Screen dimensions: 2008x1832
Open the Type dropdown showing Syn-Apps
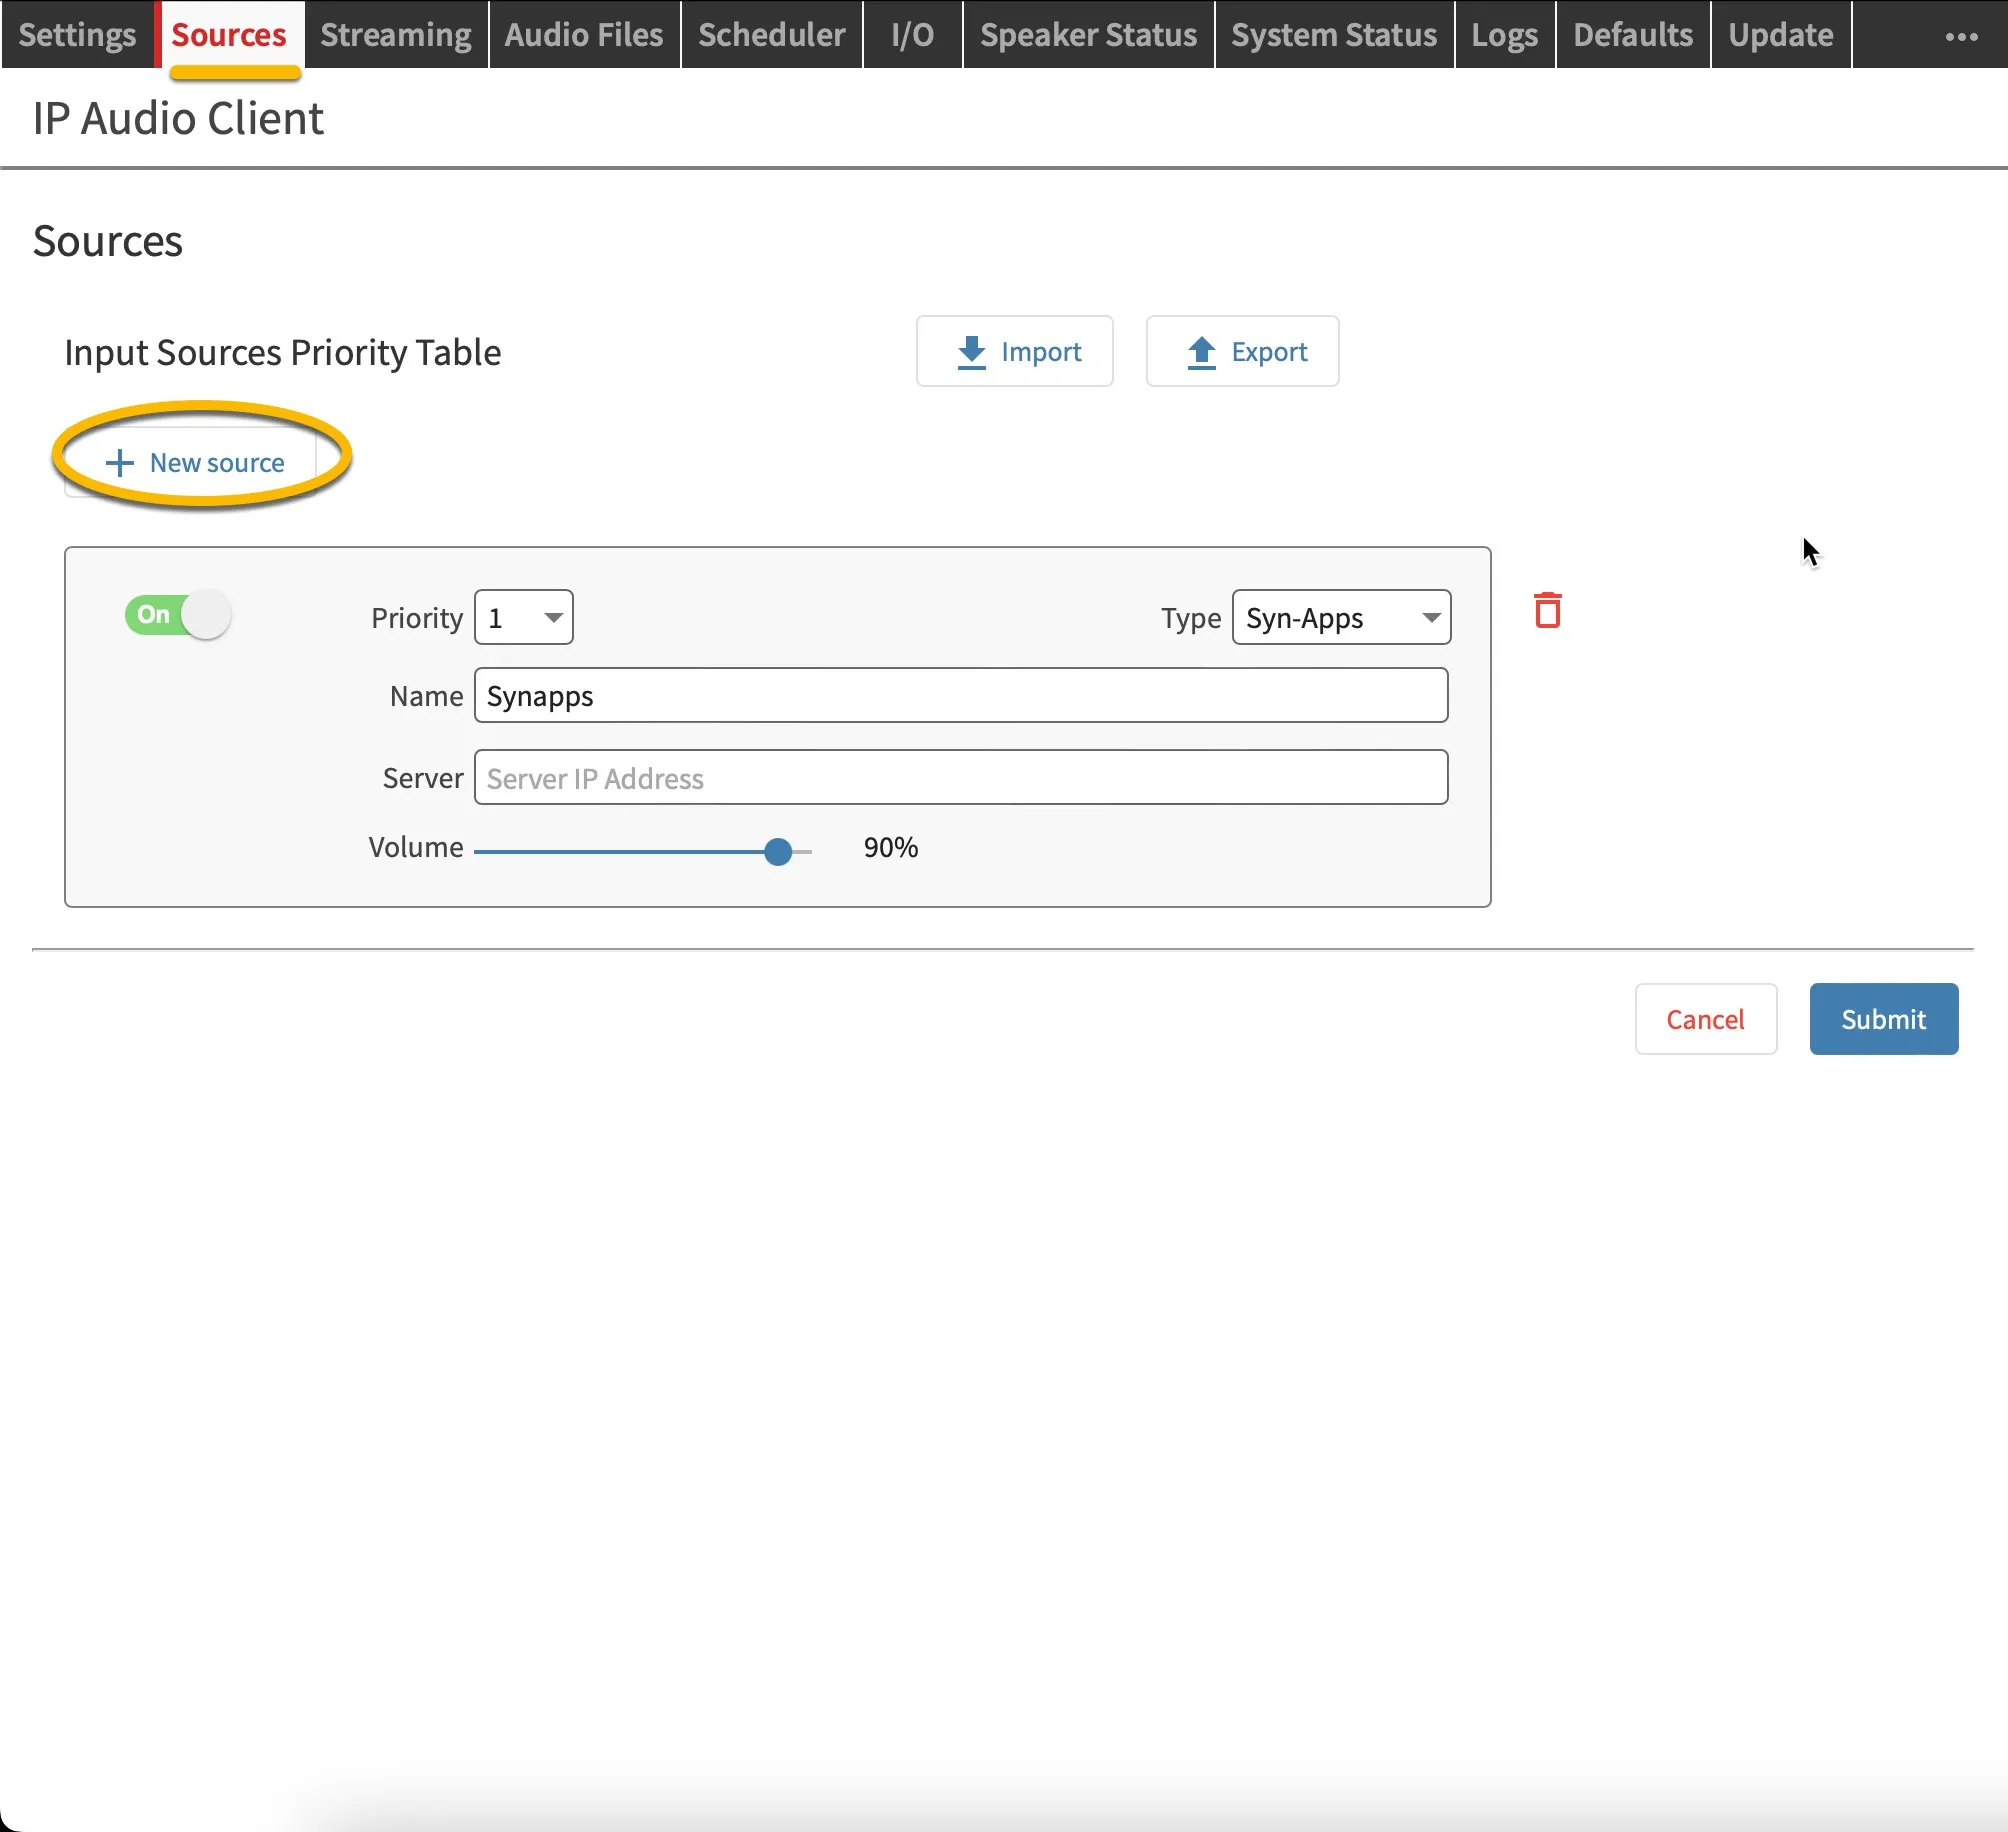1341,617
